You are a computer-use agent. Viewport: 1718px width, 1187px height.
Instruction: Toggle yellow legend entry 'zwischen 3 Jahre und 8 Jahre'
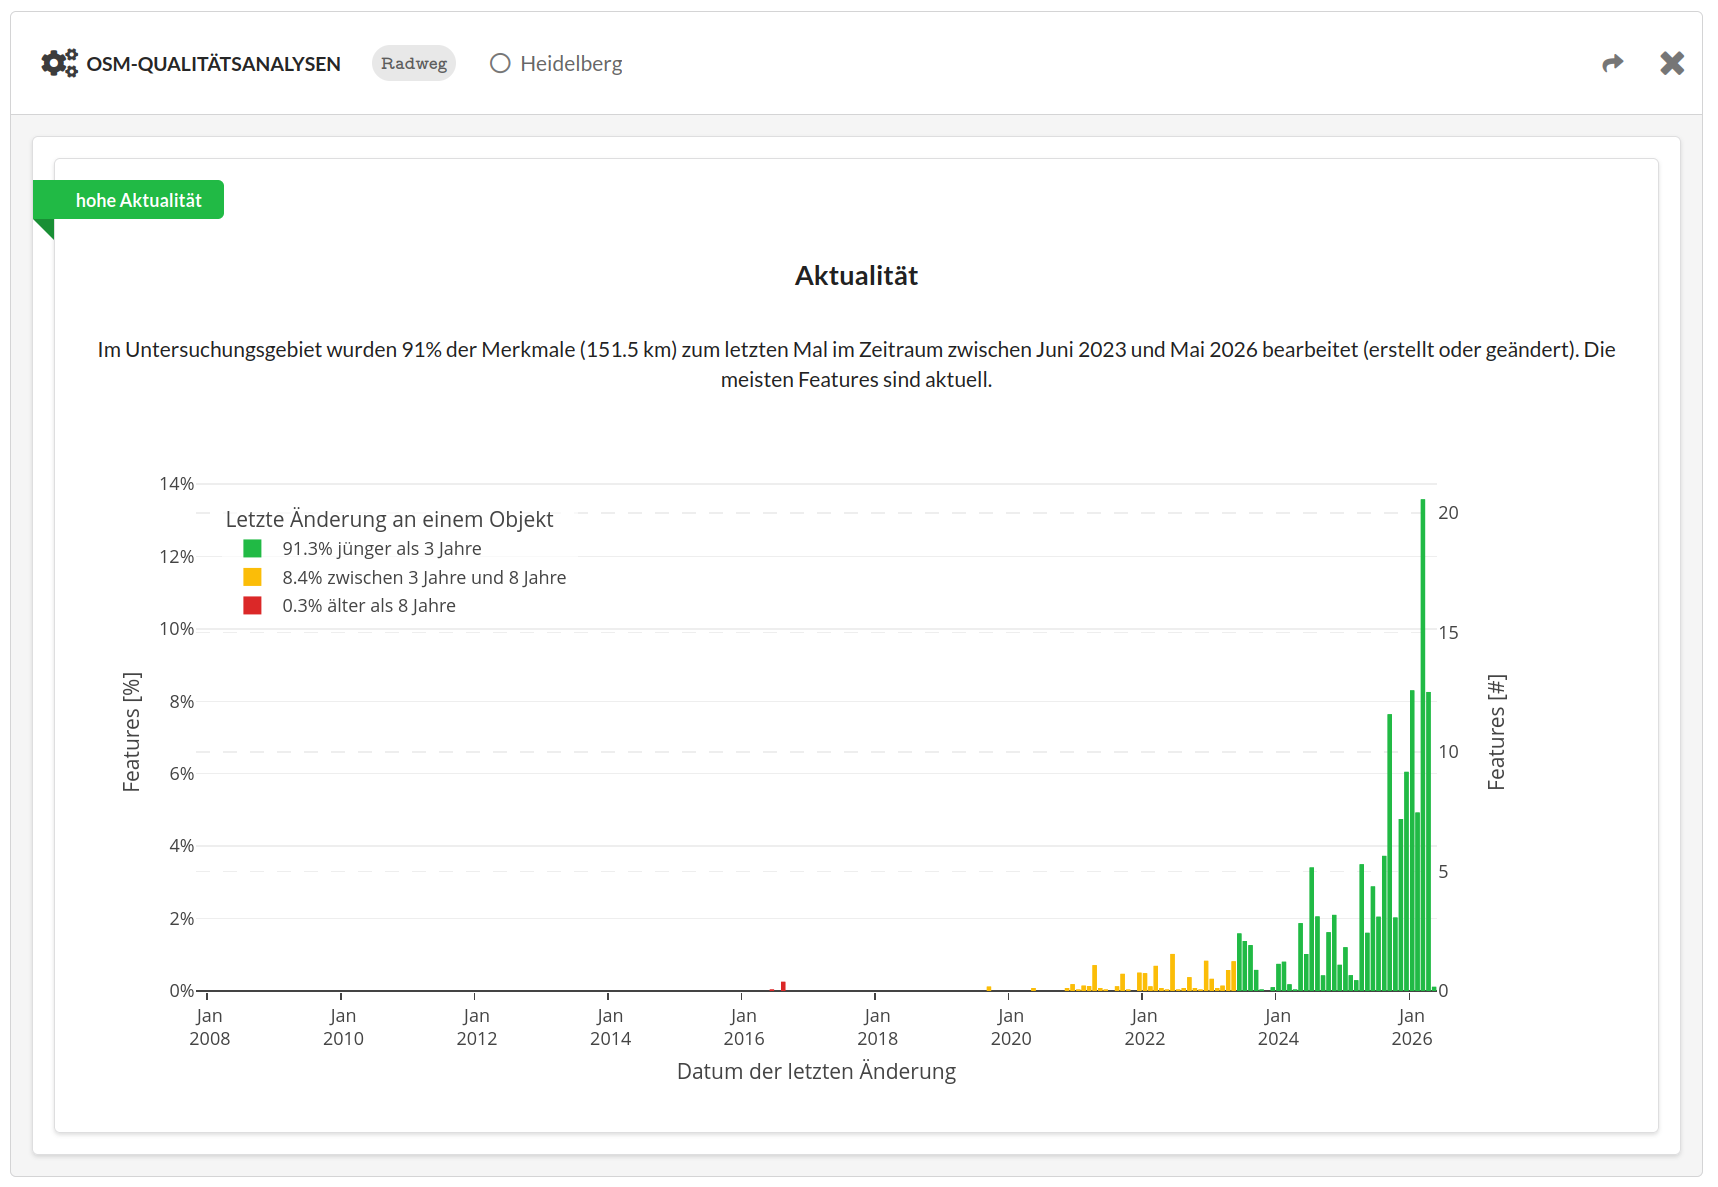[x=405, y=577]
